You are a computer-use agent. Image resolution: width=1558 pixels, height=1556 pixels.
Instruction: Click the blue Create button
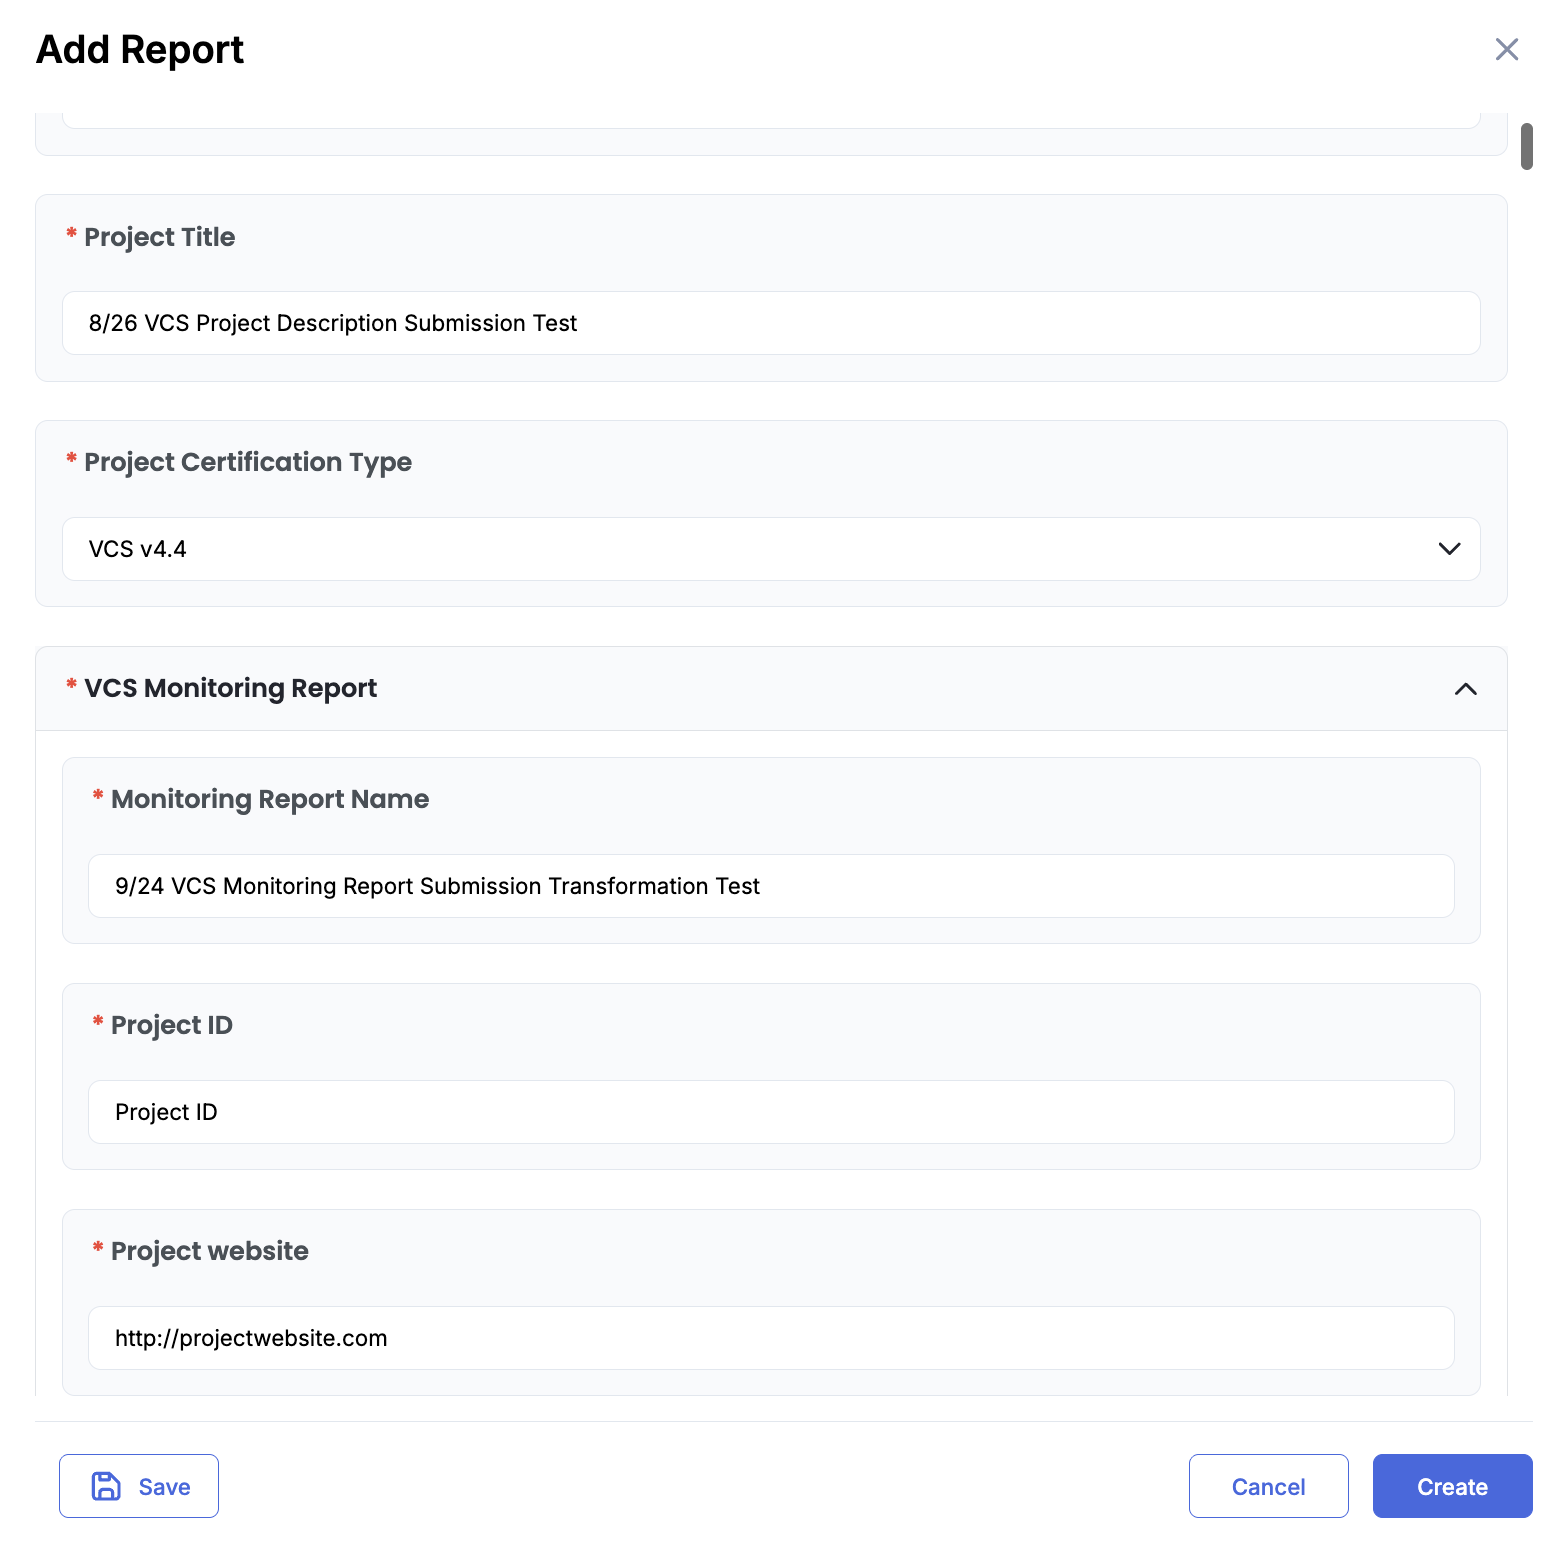click(x=1451, y=1486)
